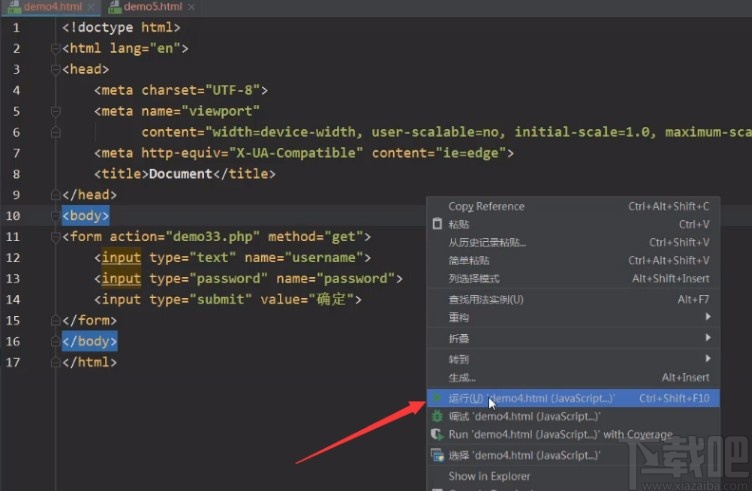
Task: Click the highlighted <body> tag
Action: [x=85, y=215]
